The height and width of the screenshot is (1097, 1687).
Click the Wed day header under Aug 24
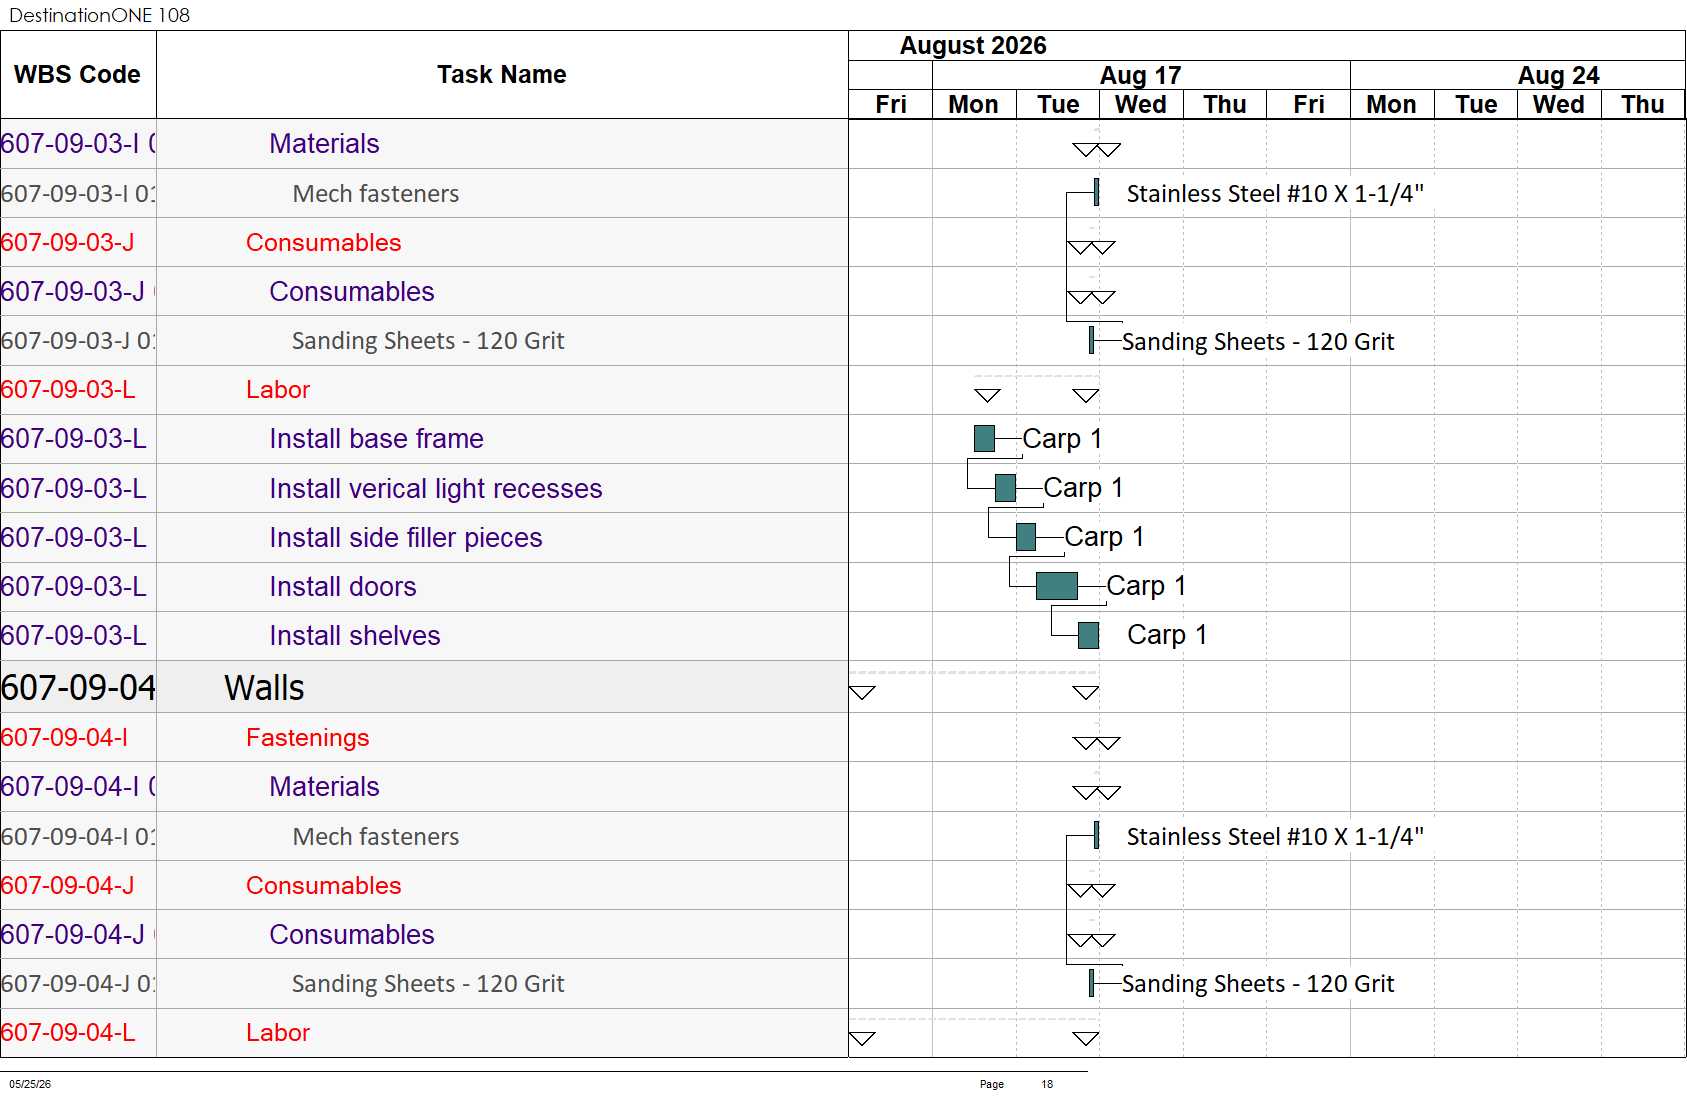1559,105
